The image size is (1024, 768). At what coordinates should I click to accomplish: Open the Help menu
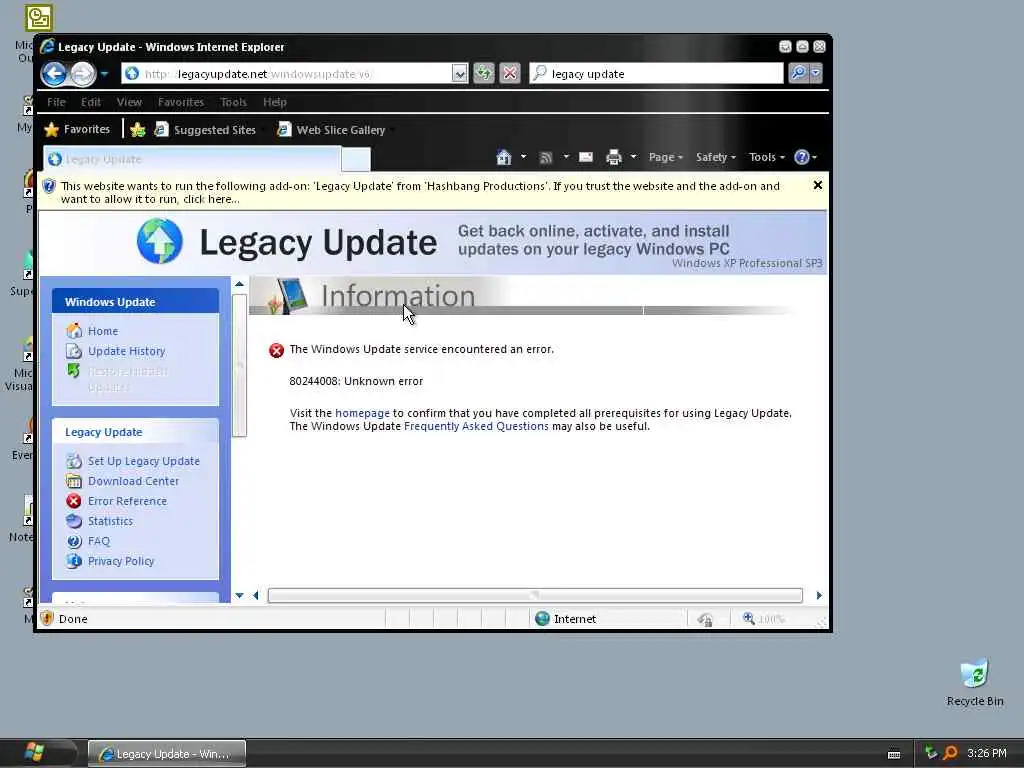tap(275, 102)
